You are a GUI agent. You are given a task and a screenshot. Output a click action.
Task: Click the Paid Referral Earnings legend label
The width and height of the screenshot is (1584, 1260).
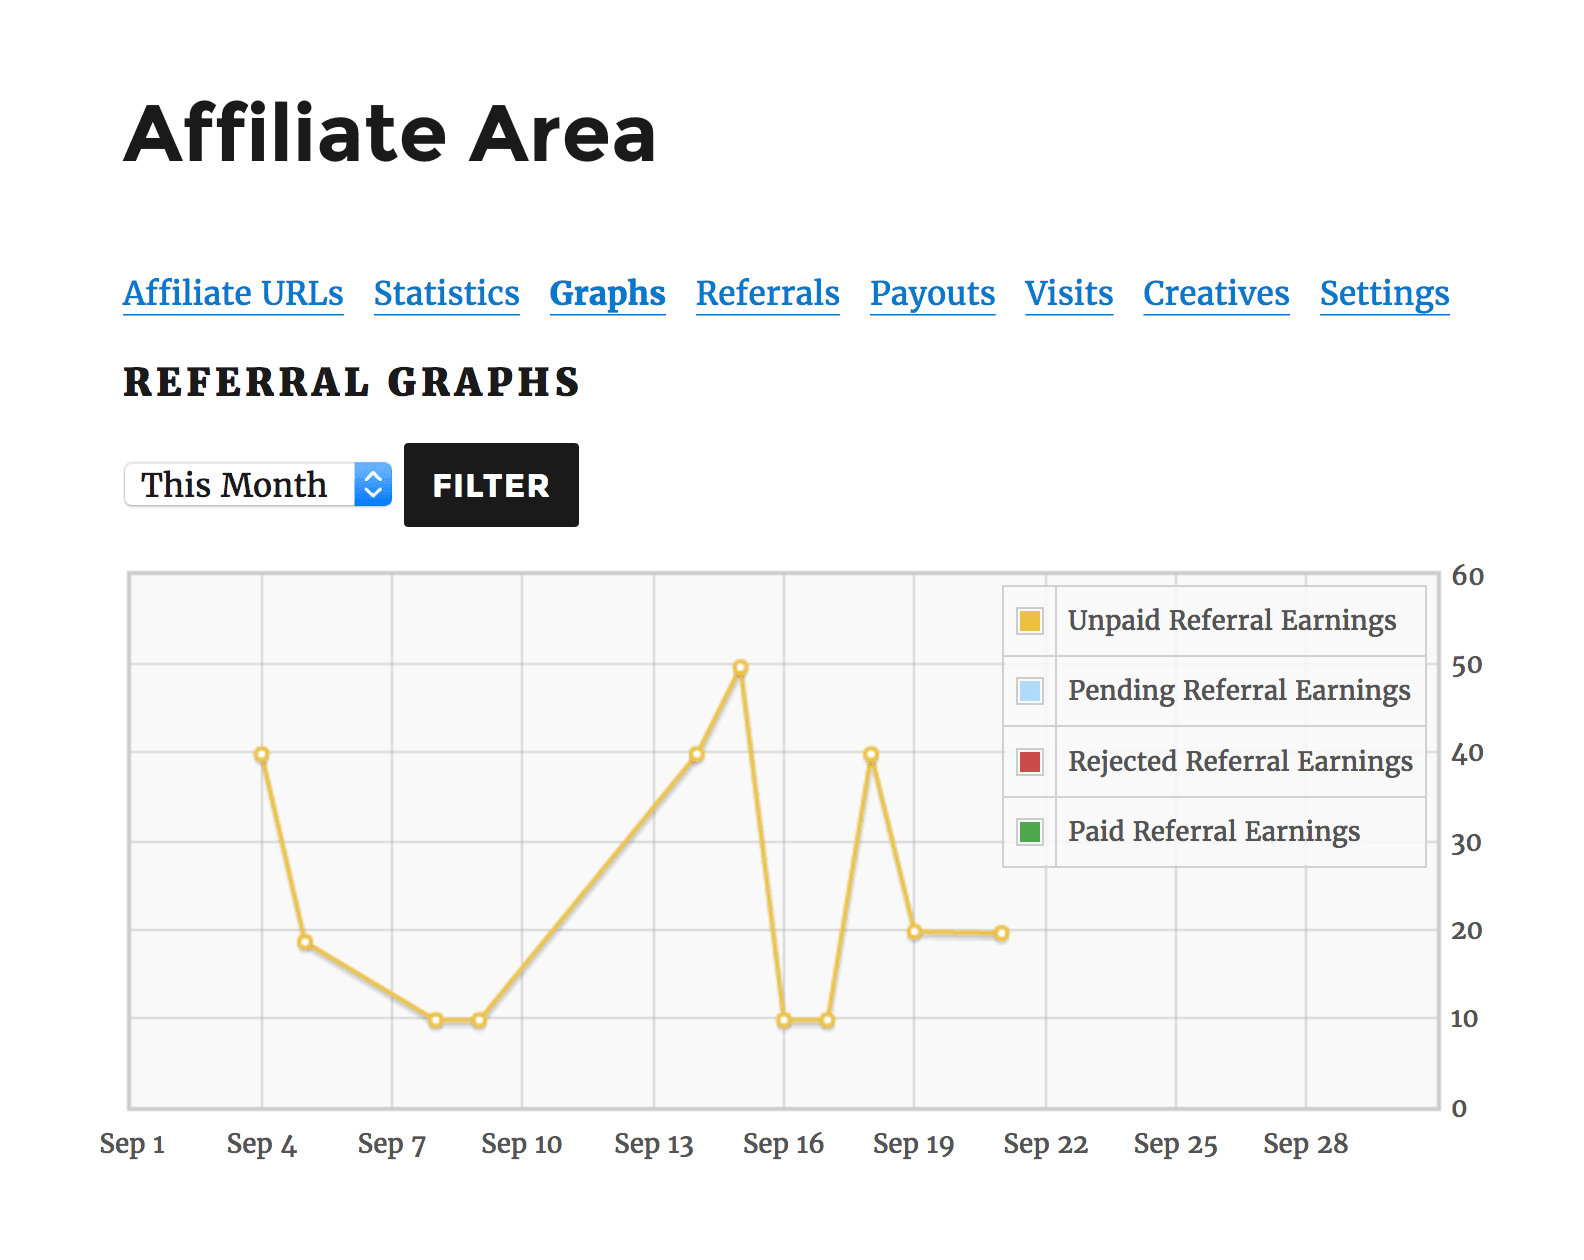coord(1213,832)
